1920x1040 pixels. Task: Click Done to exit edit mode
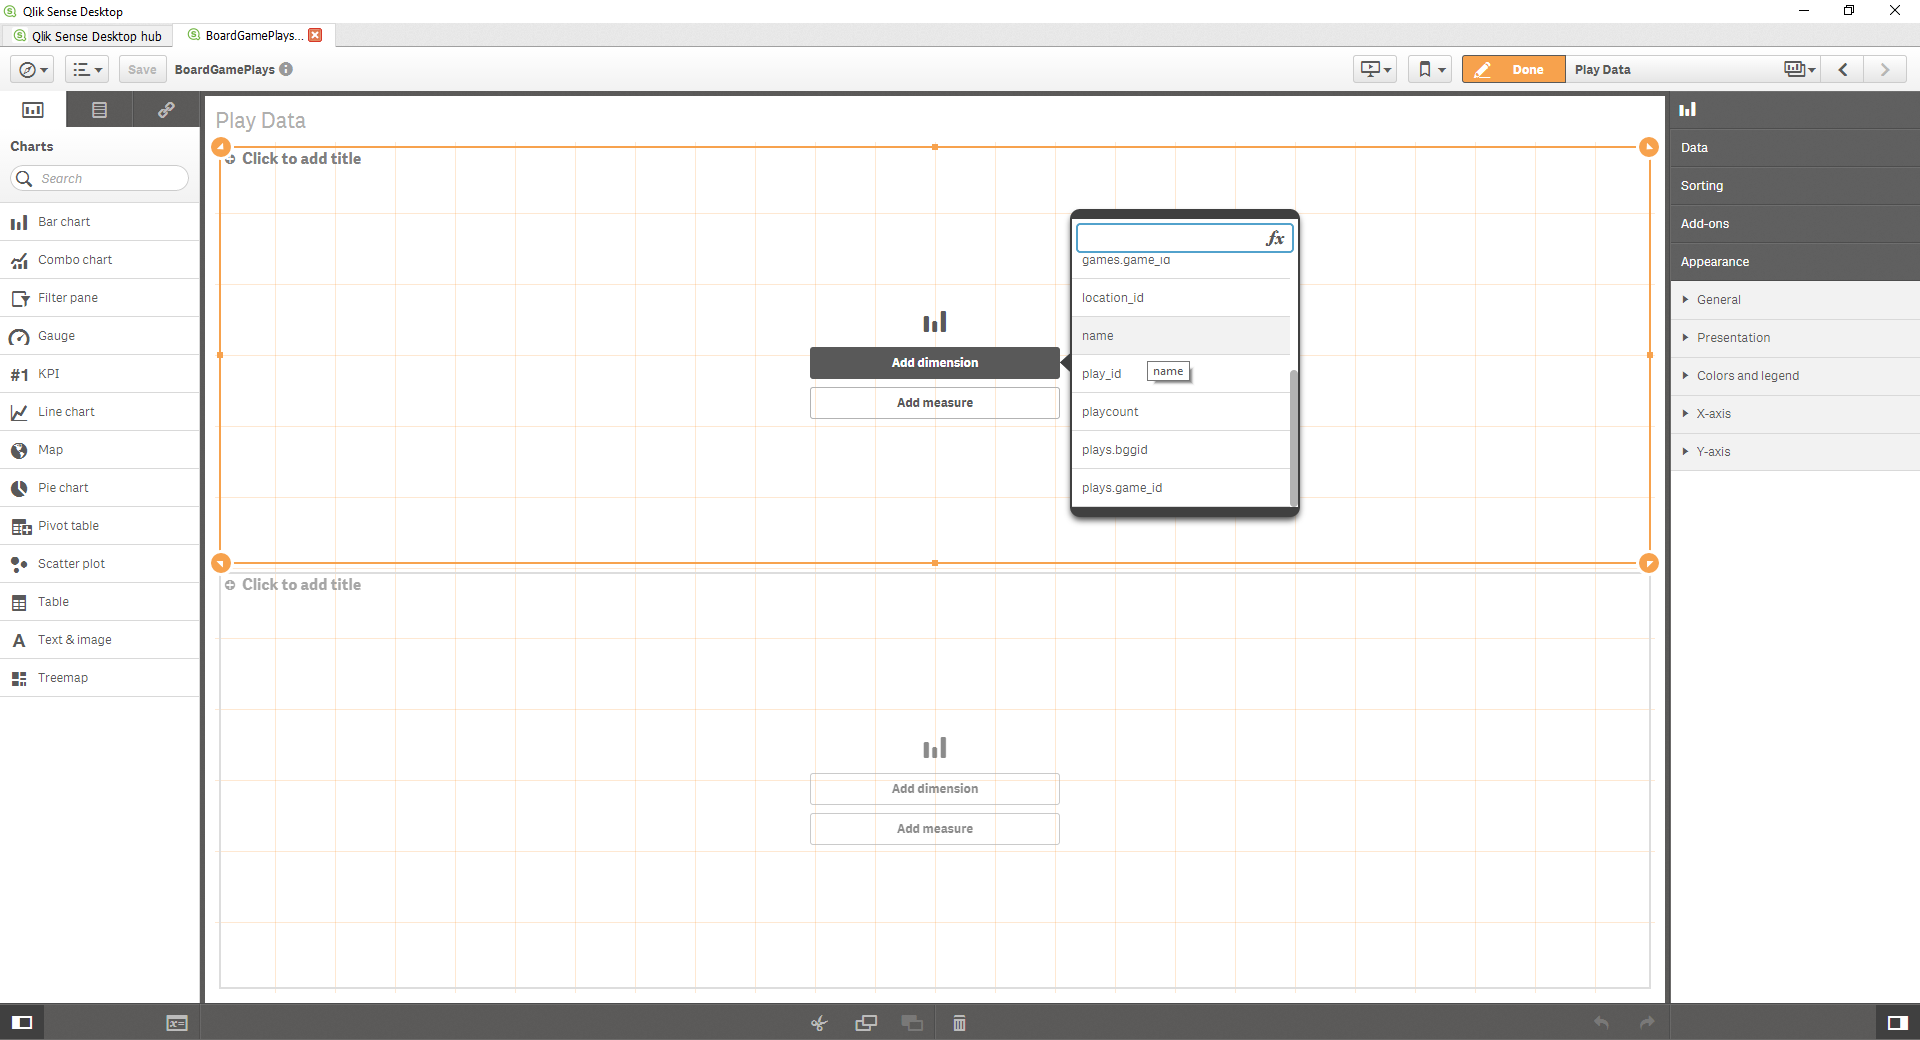click(1513, 70)
